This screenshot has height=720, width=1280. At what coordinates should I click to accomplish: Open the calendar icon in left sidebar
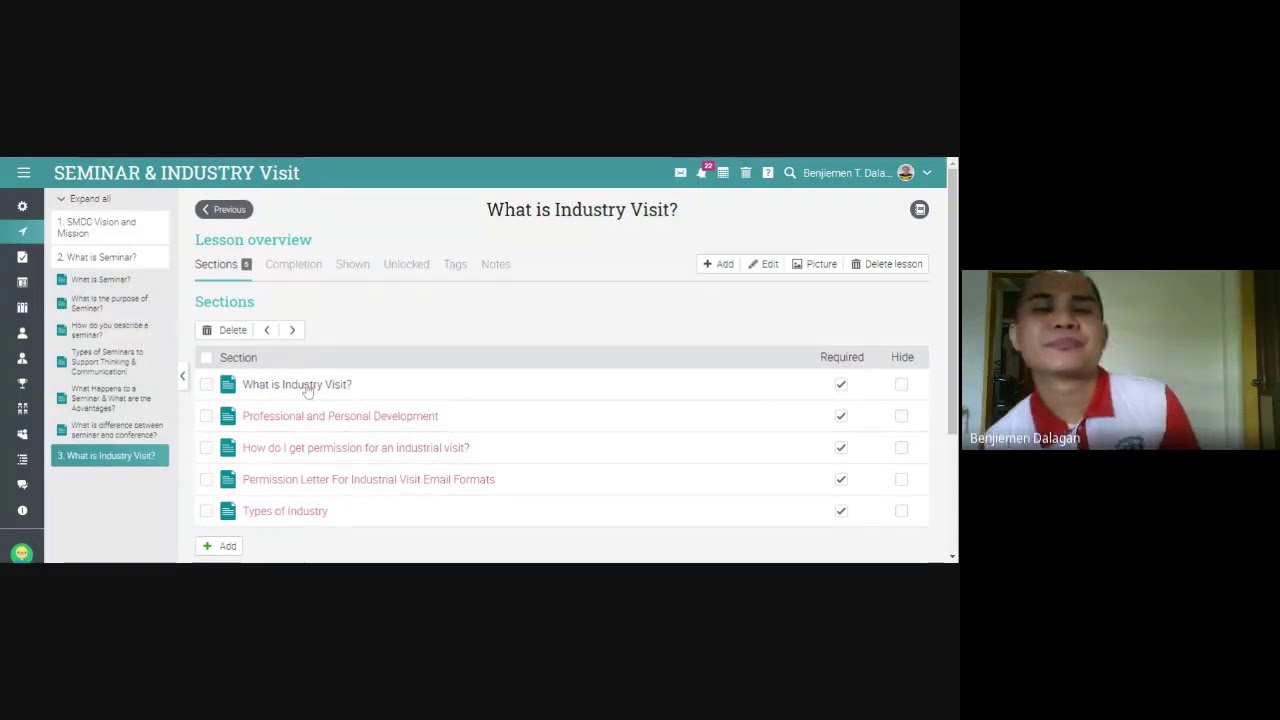(x=22, y=282)
